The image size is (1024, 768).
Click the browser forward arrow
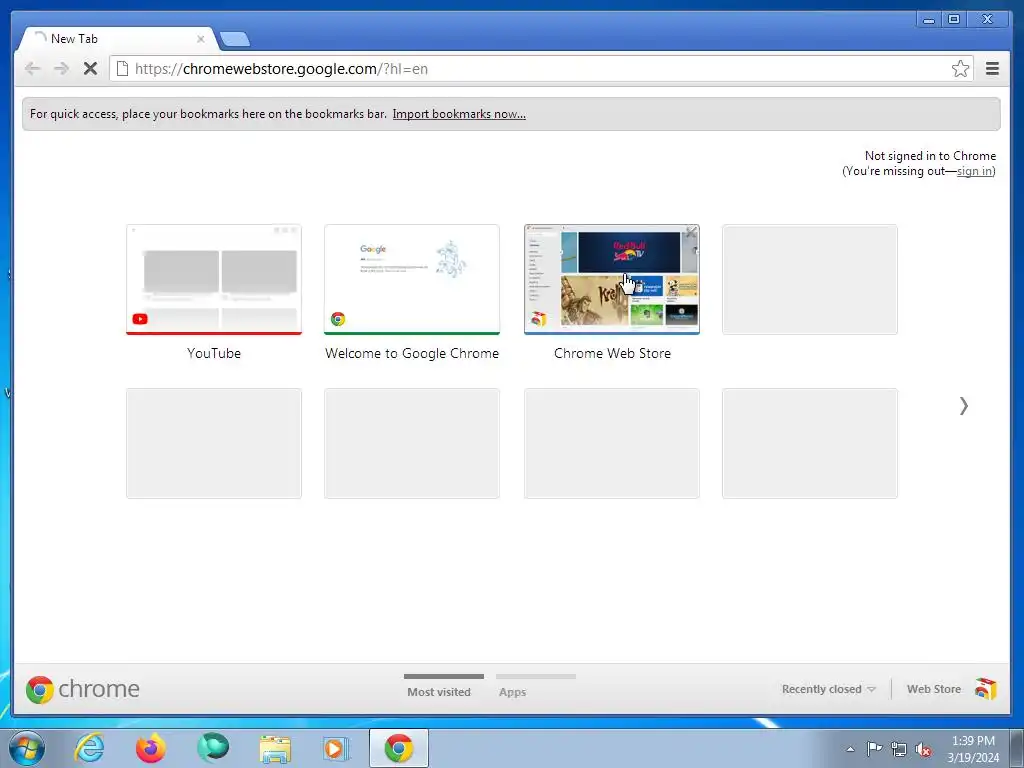[x=61, y=69]
